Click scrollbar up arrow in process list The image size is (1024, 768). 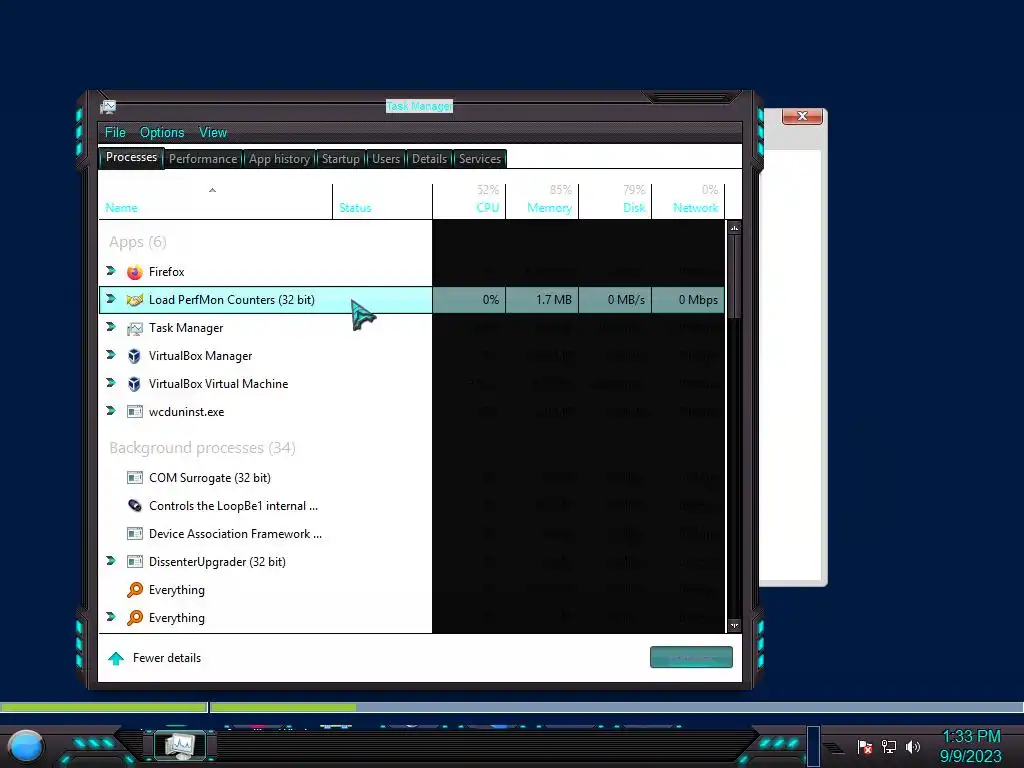click(x=734, y=228)
